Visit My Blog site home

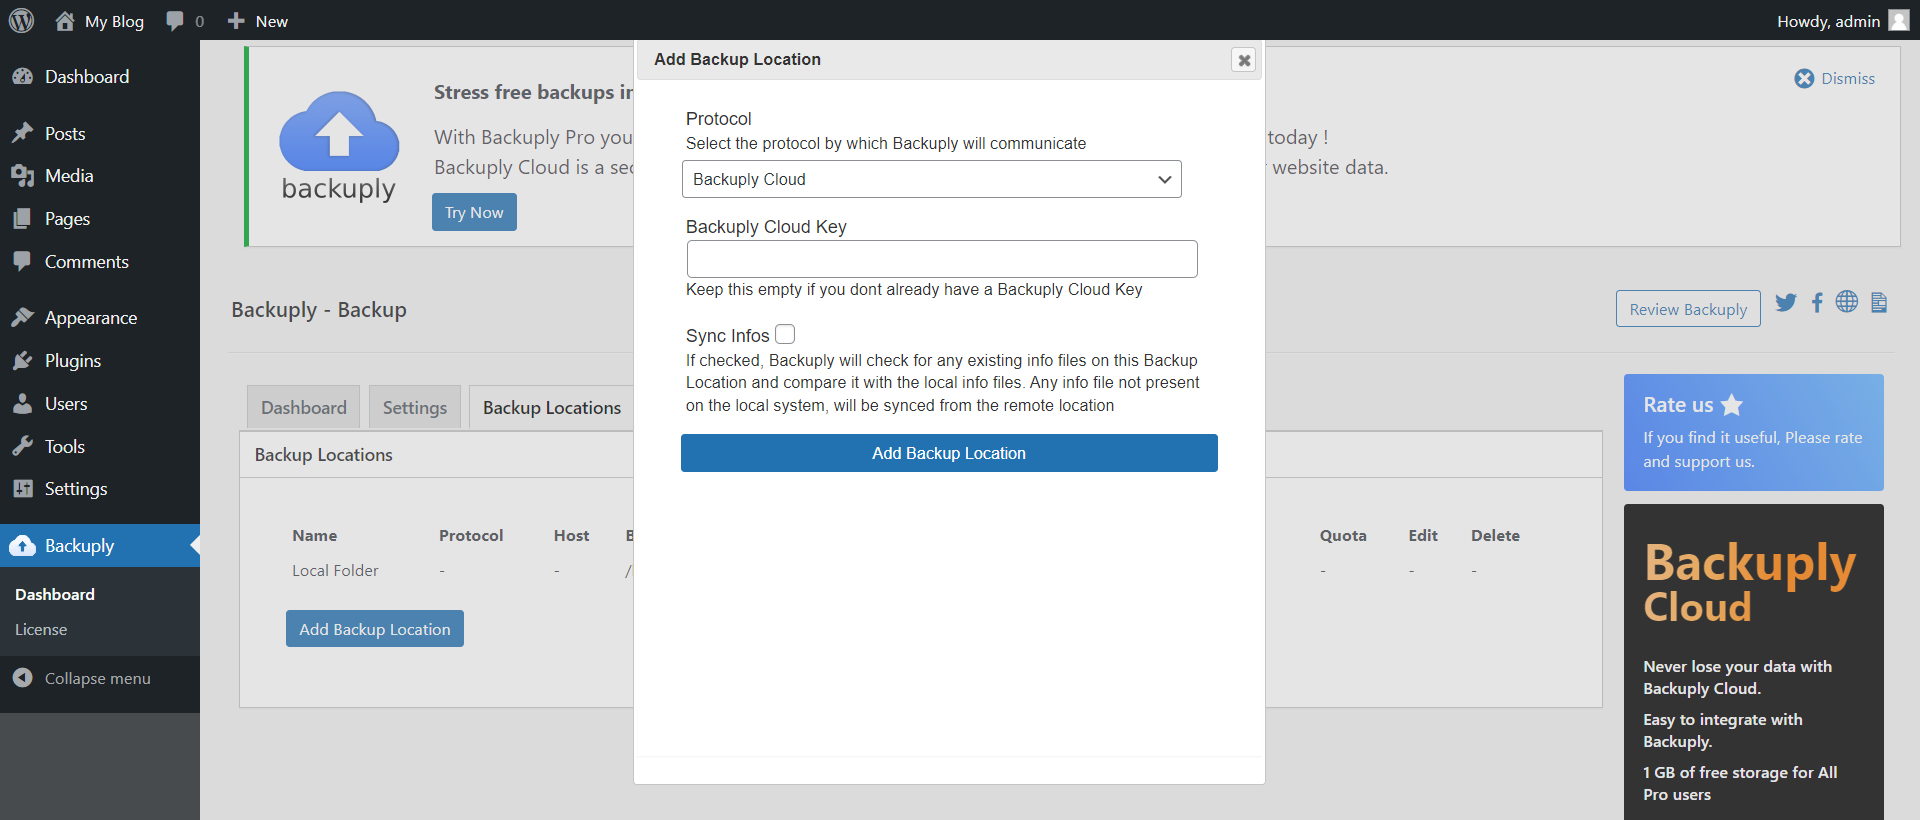(x=99, y=21)
